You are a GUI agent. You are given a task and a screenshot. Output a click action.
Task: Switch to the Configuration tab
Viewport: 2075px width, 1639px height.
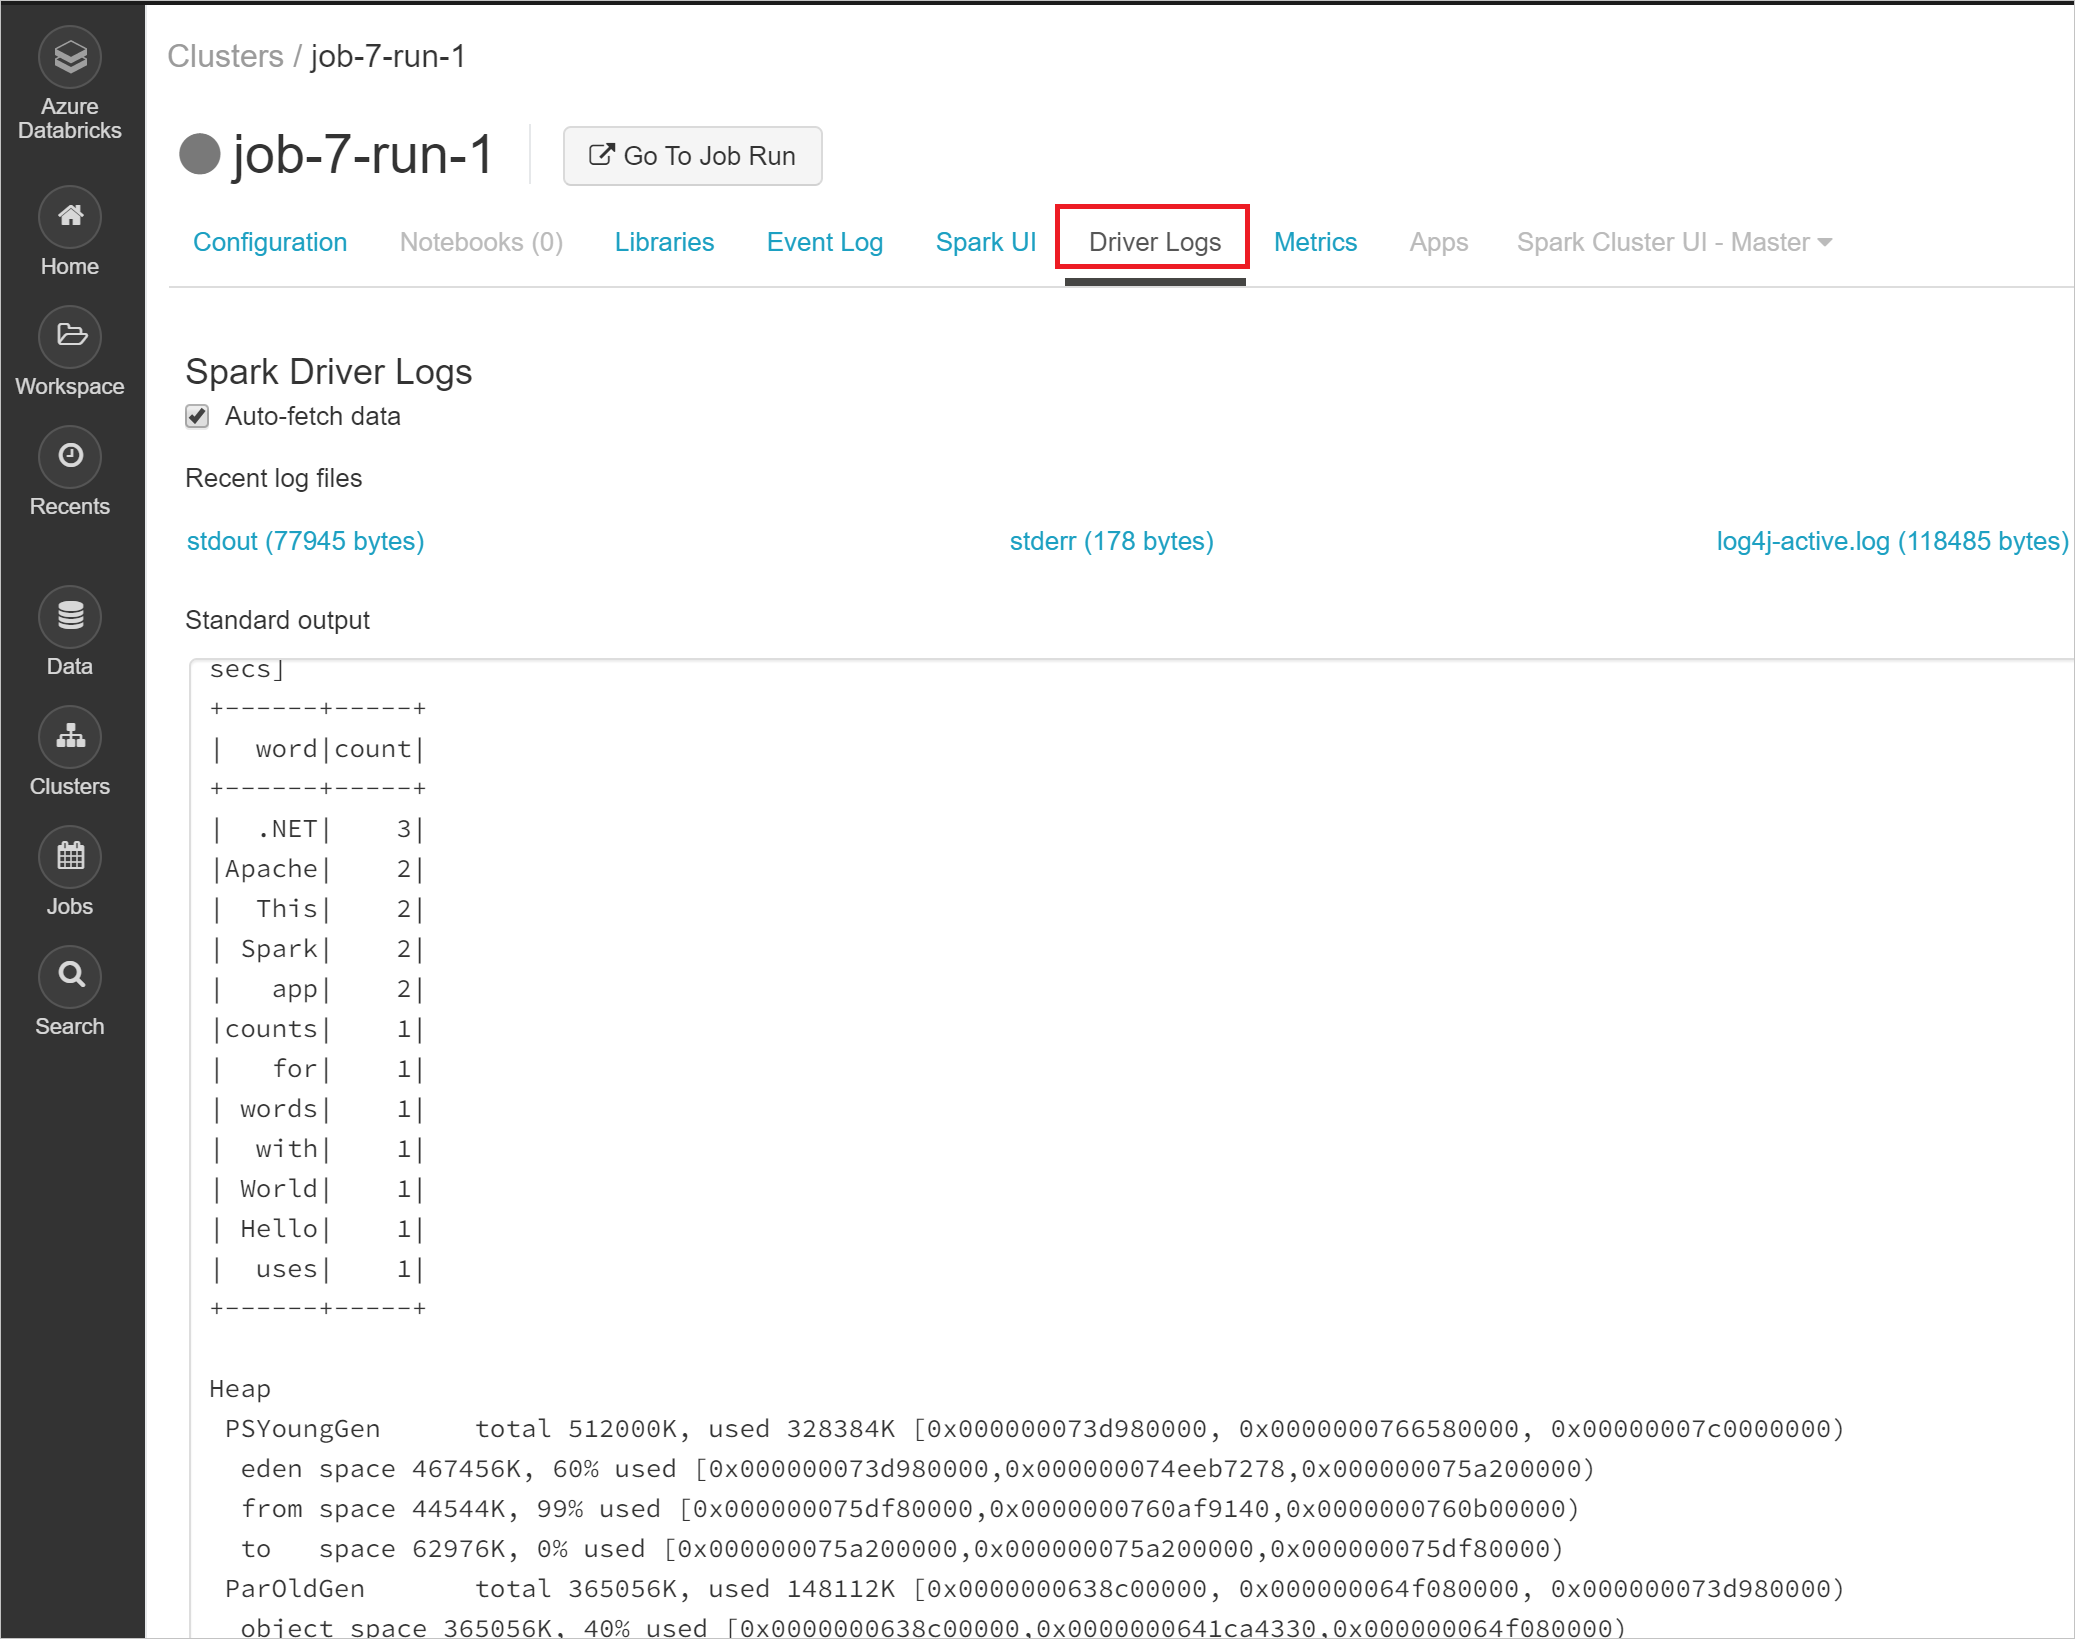[269, 243]
